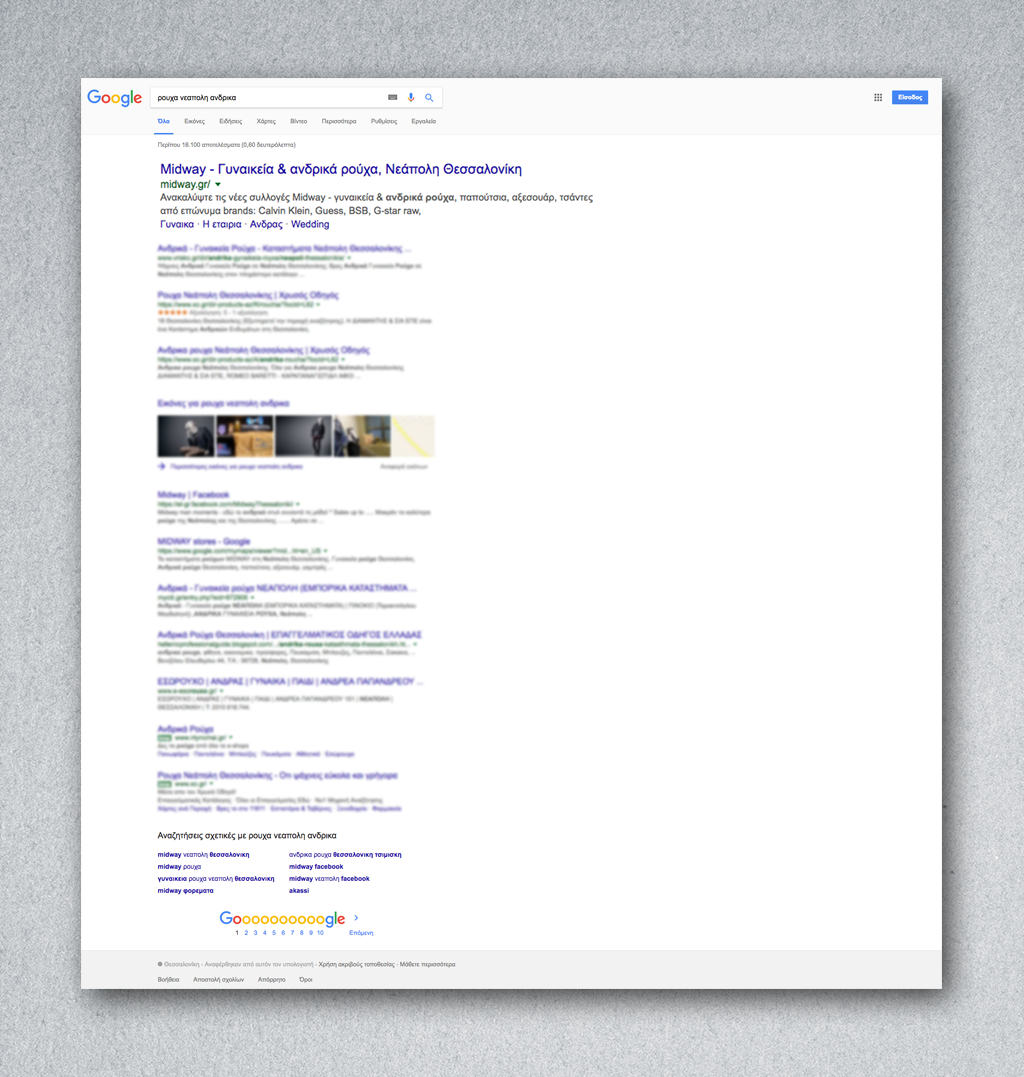The width and height of the screenshot is (1024, 1077).
Task: Switch to the Βίντεο tab
Action: [298, 121]
